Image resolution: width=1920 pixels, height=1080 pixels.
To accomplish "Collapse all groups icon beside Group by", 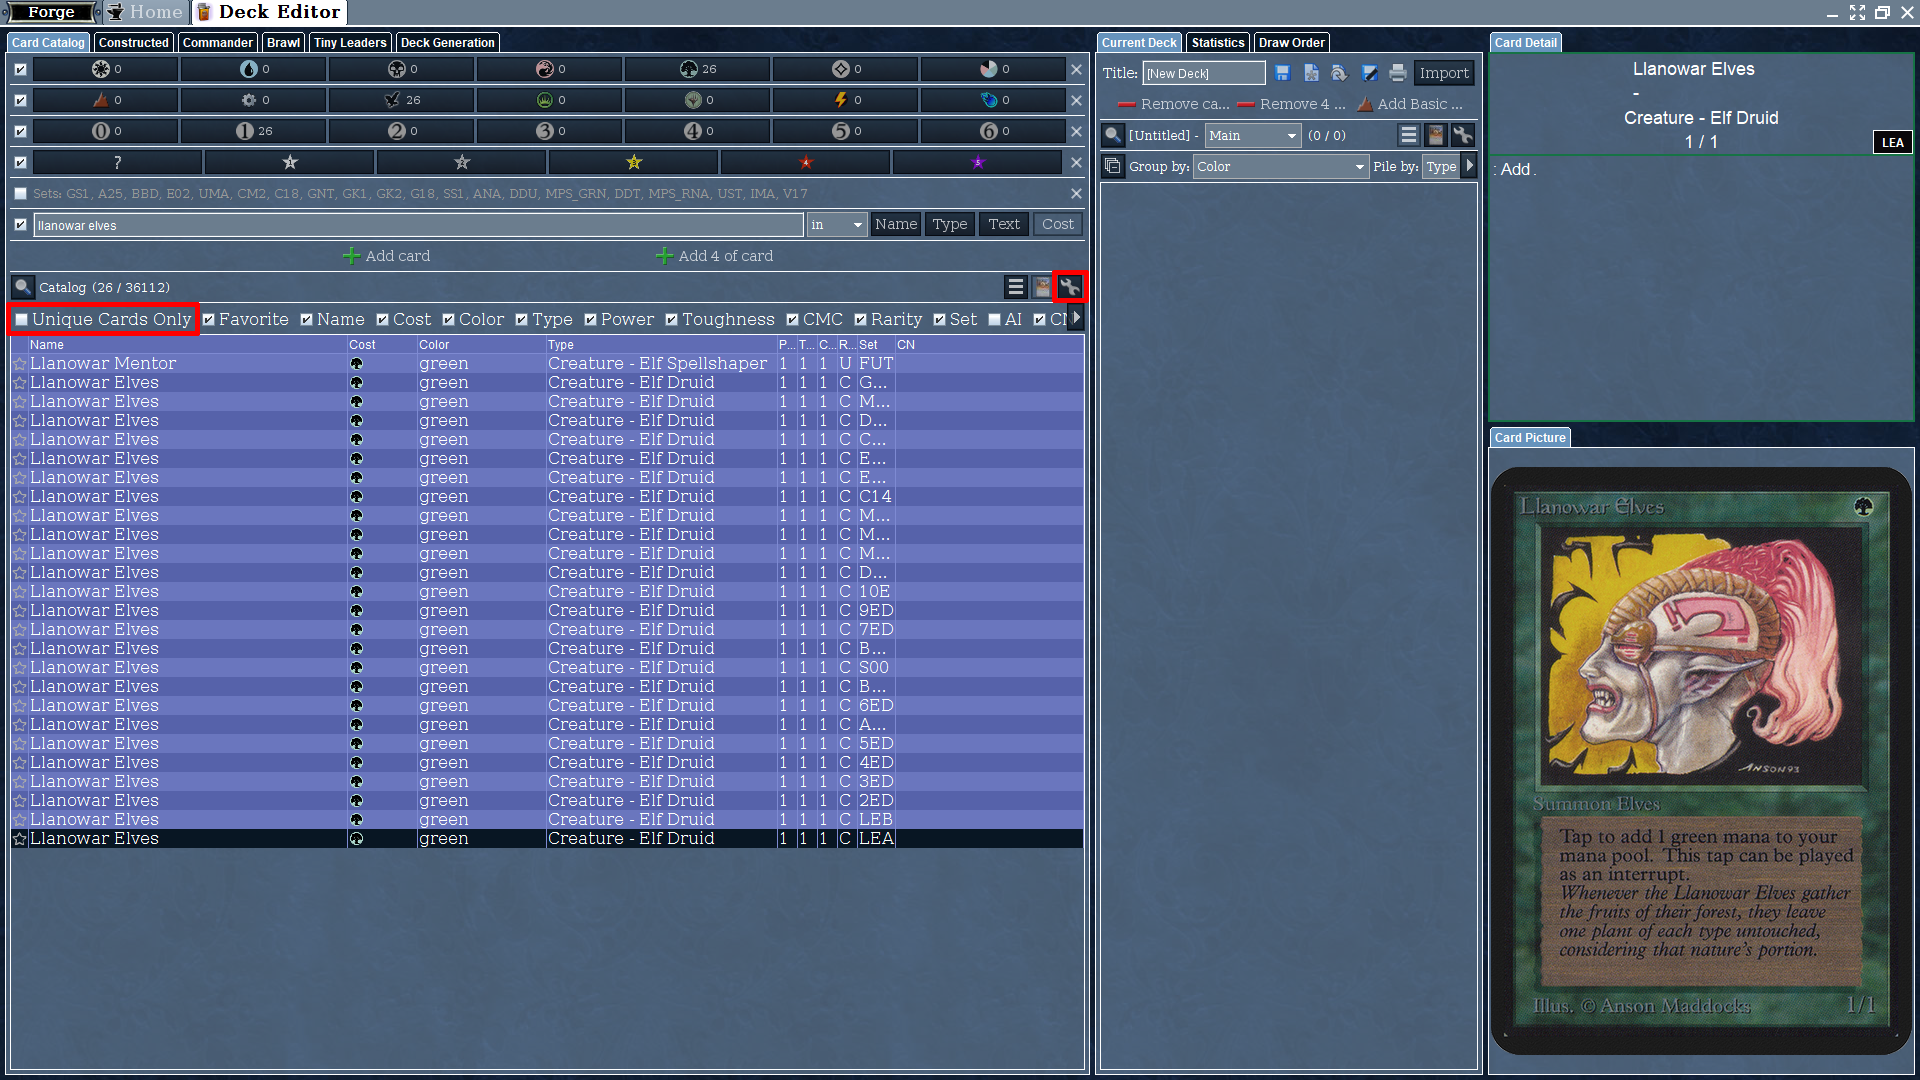I will [x=1112, y=166].
